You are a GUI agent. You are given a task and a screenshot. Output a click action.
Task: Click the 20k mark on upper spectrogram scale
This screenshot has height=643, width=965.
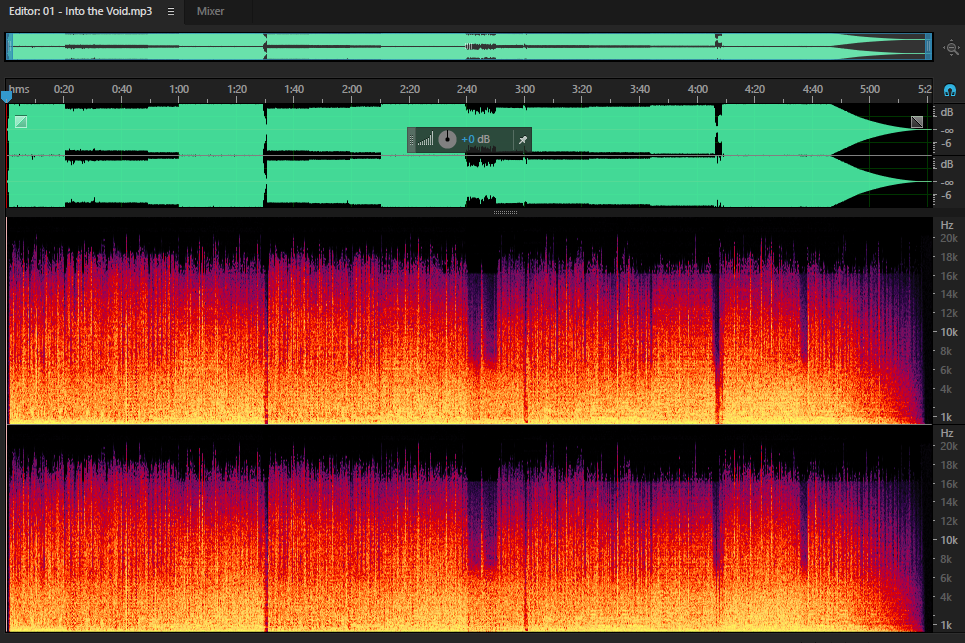coord(948,238)
